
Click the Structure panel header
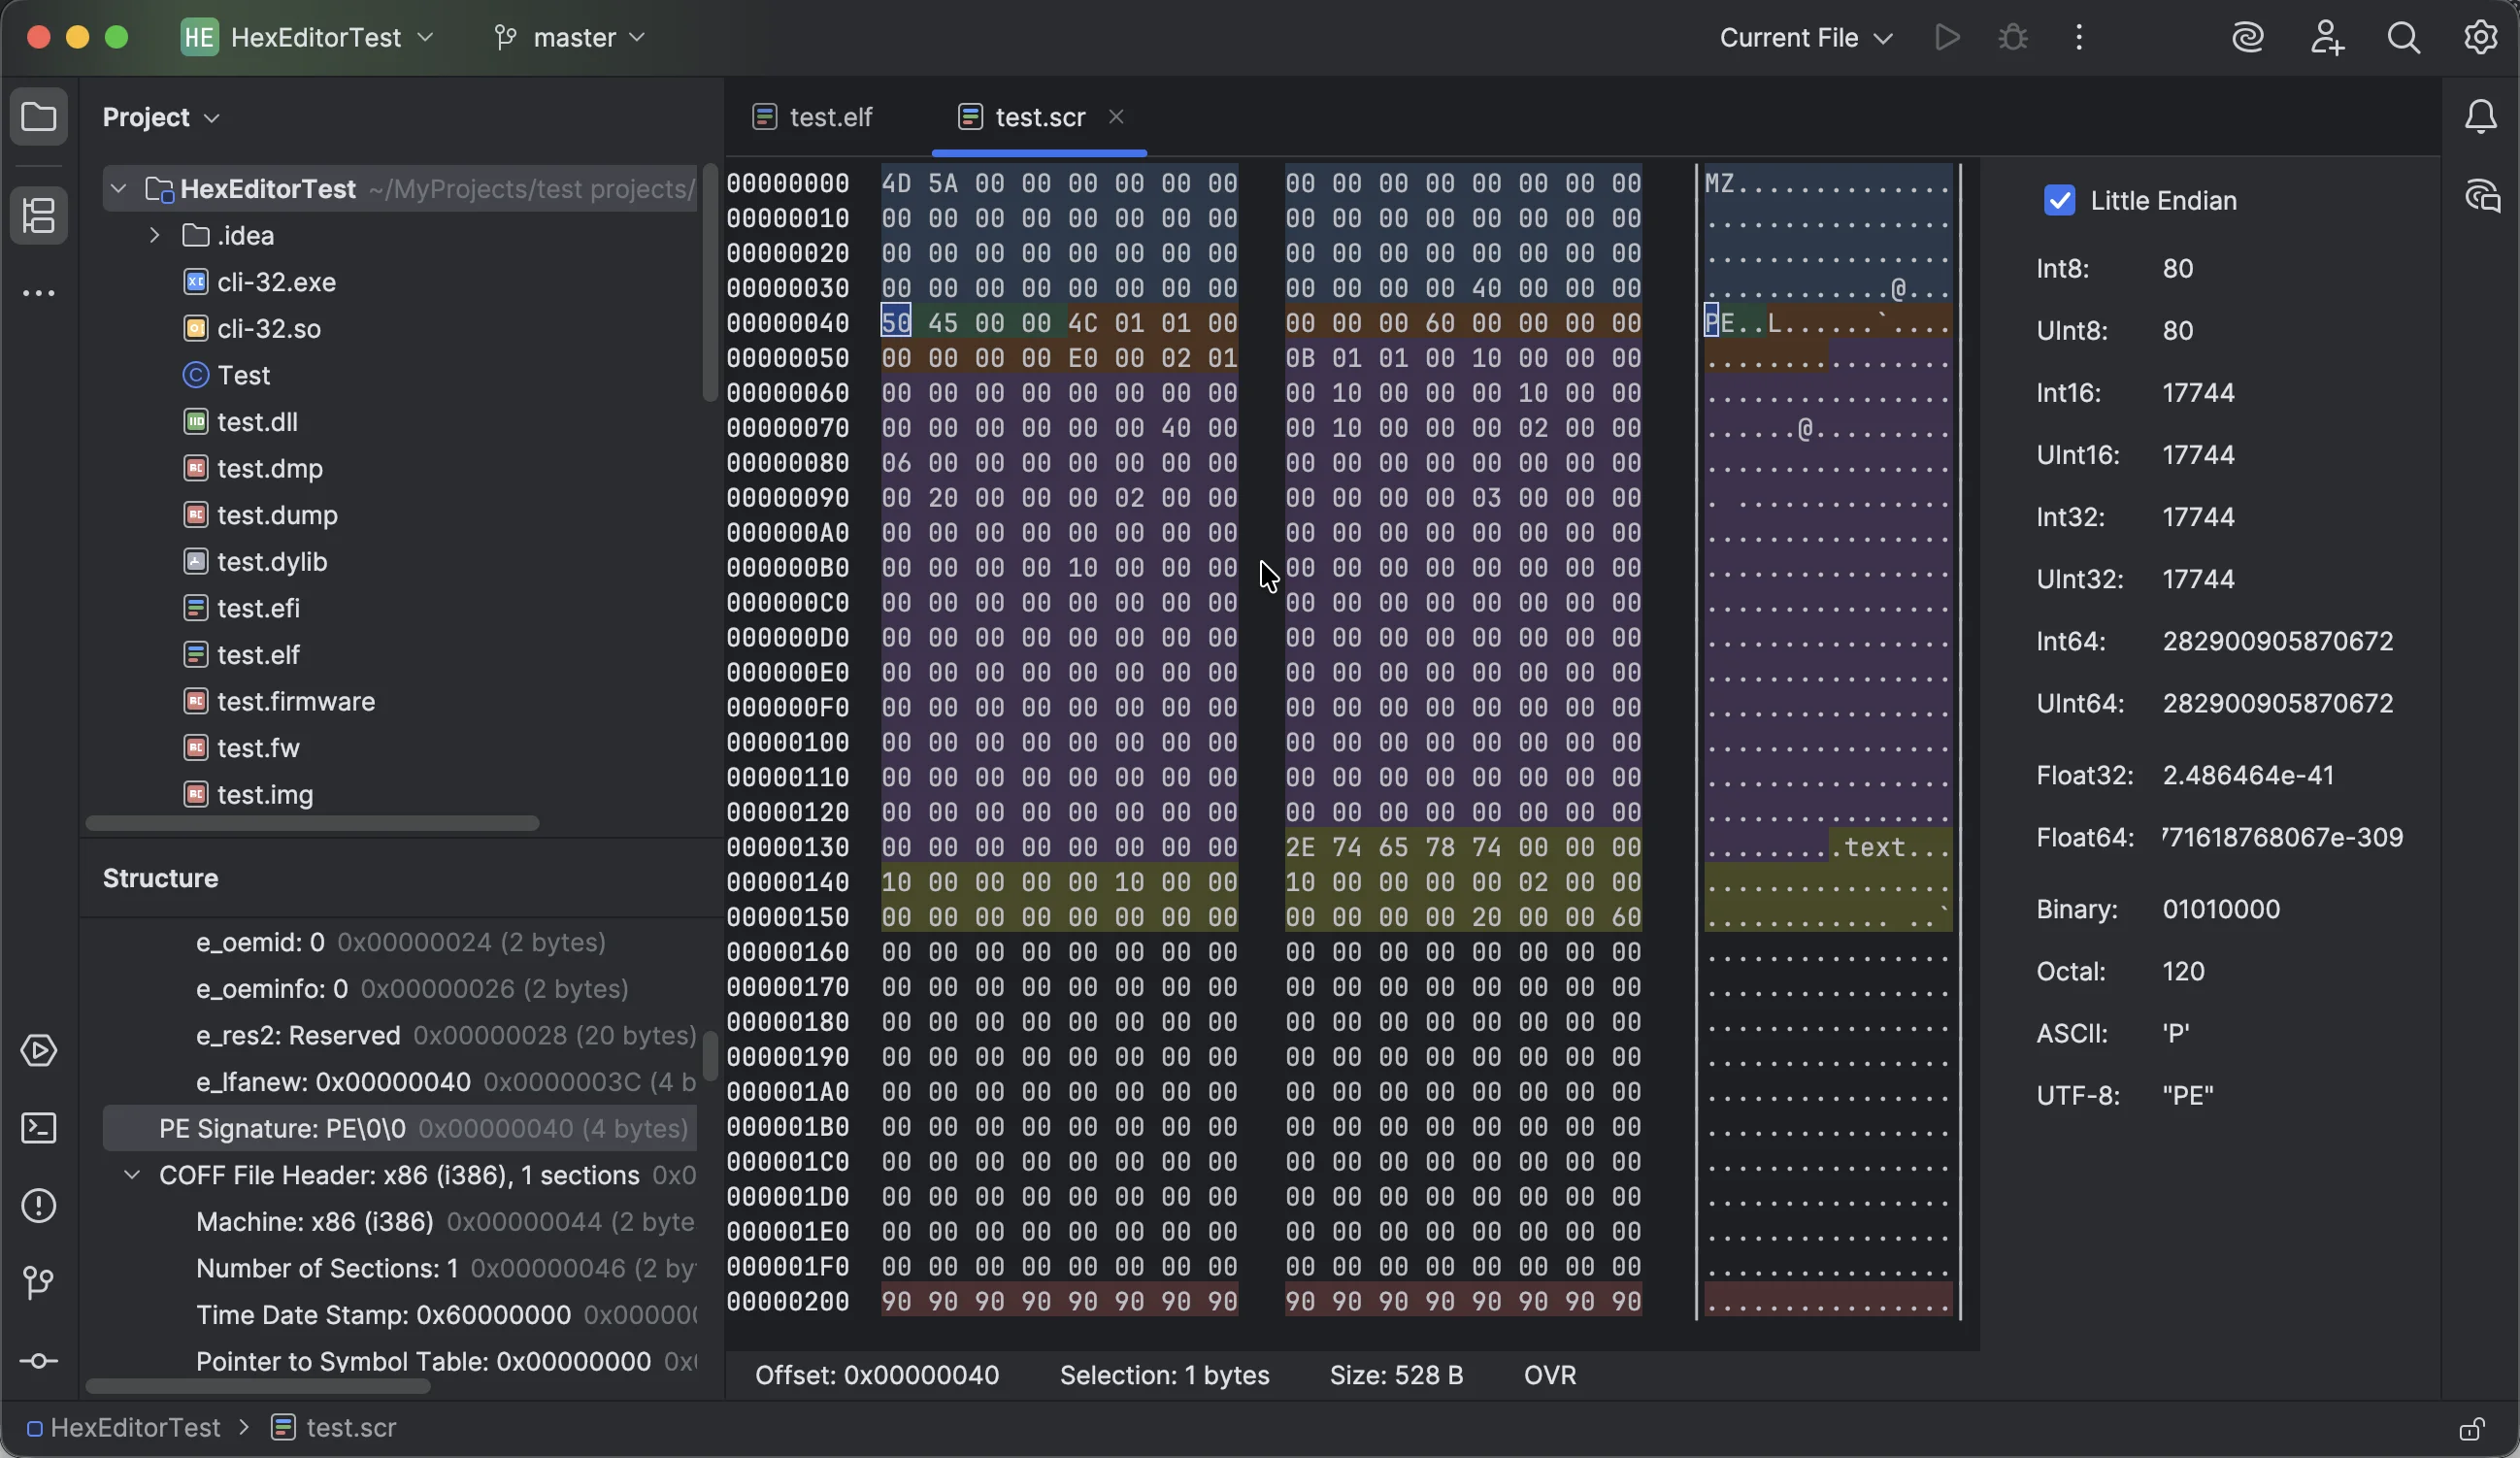pos(160,878)
